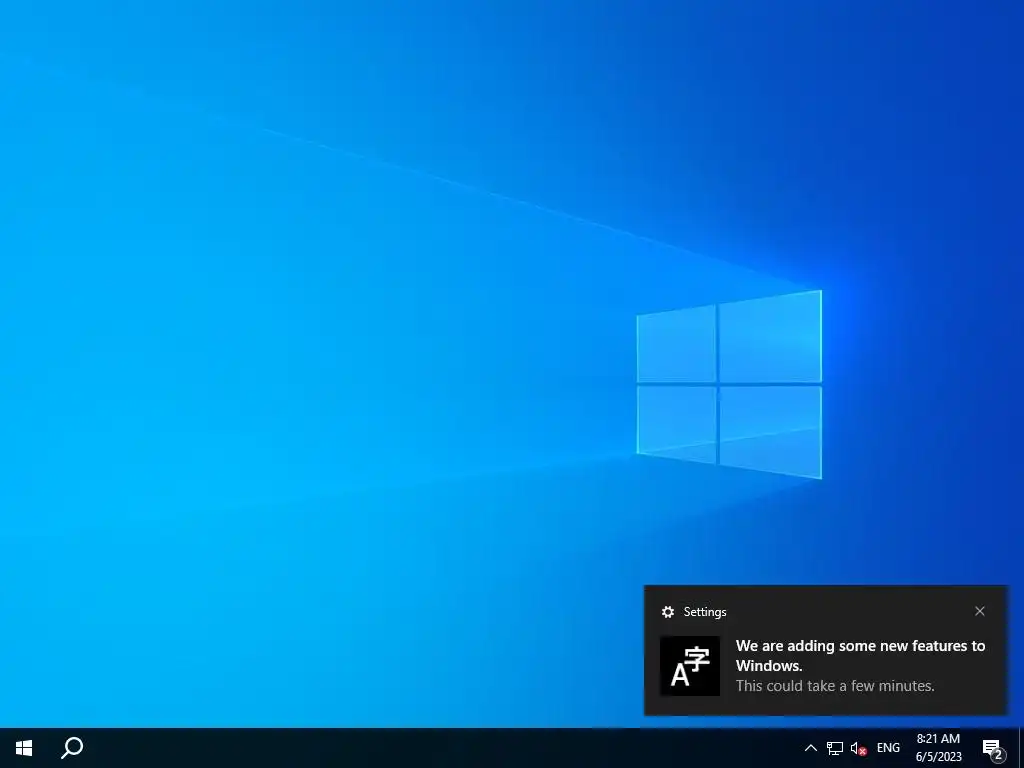Open the 'We are adding some new features' message
The height and width of the screenshot is (768, 1024).
[x=860, y=656]
